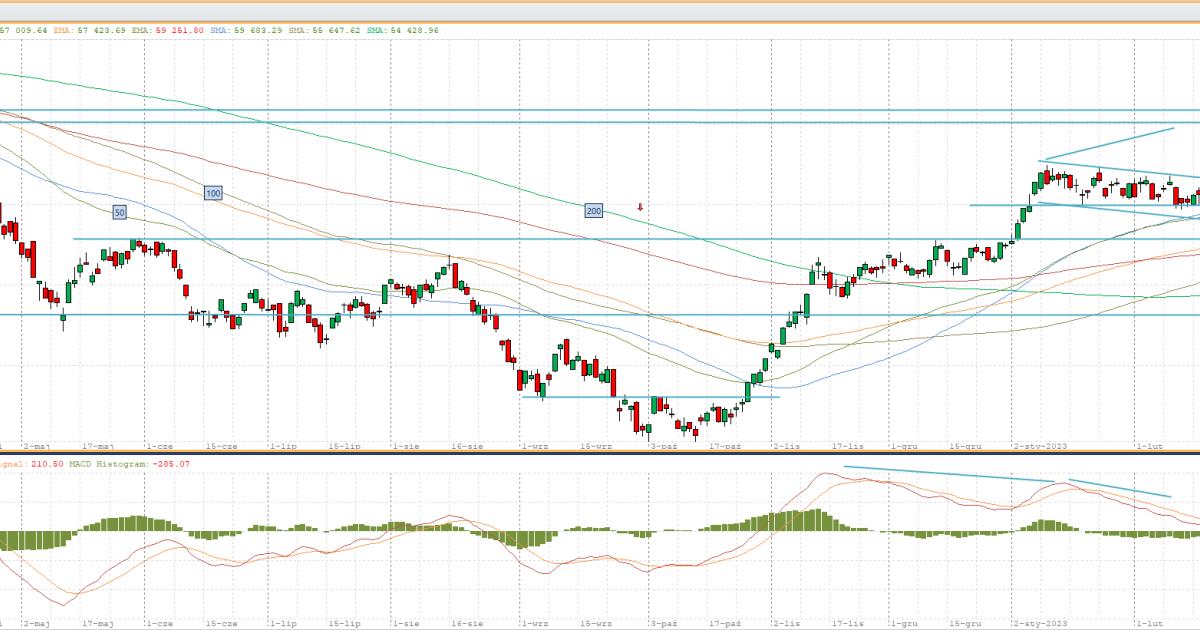Select the rising trendline above January candles
Screen dimensions: 1200x630
1108,143
